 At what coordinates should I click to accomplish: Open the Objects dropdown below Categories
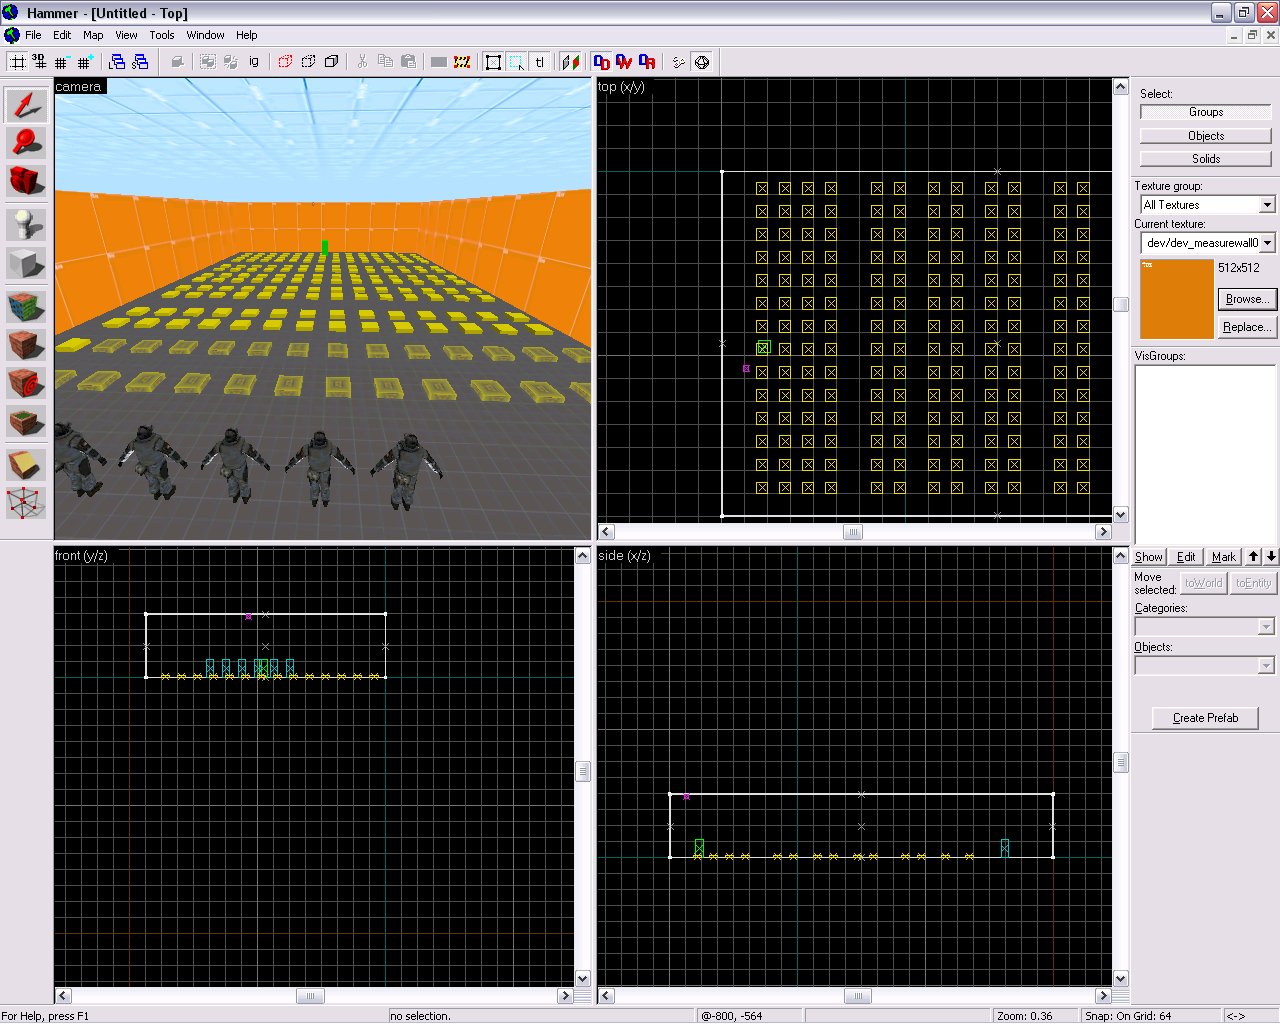pyautogui.click(x=1266, y=666)
